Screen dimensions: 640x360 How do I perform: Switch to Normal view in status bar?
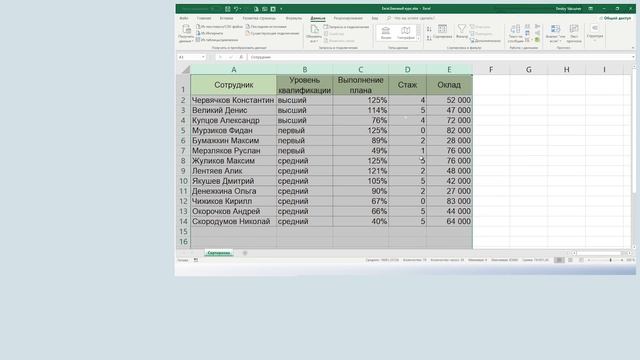click(559, 260)
